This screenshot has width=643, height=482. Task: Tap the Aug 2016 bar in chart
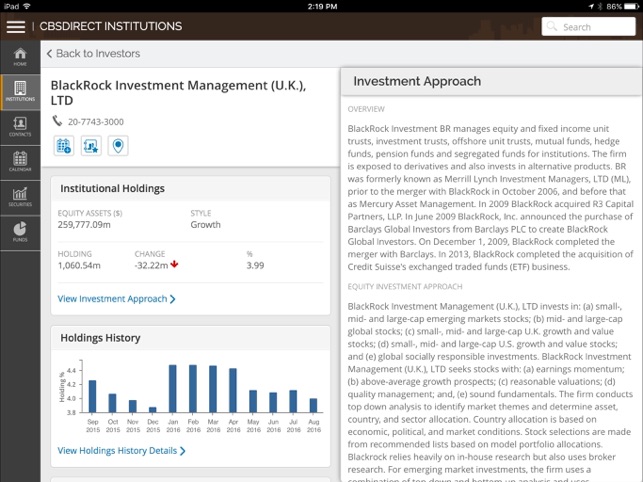point(313,405)
